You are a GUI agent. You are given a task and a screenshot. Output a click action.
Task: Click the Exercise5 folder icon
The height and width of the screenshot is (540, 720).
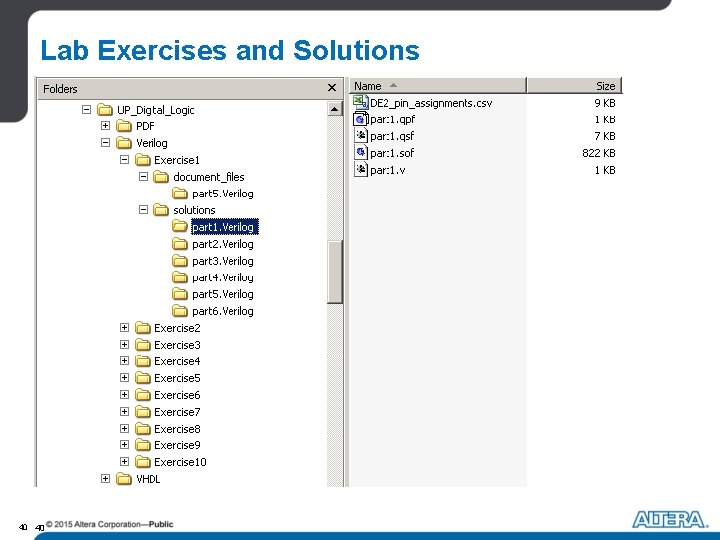[x=143, y=378]
